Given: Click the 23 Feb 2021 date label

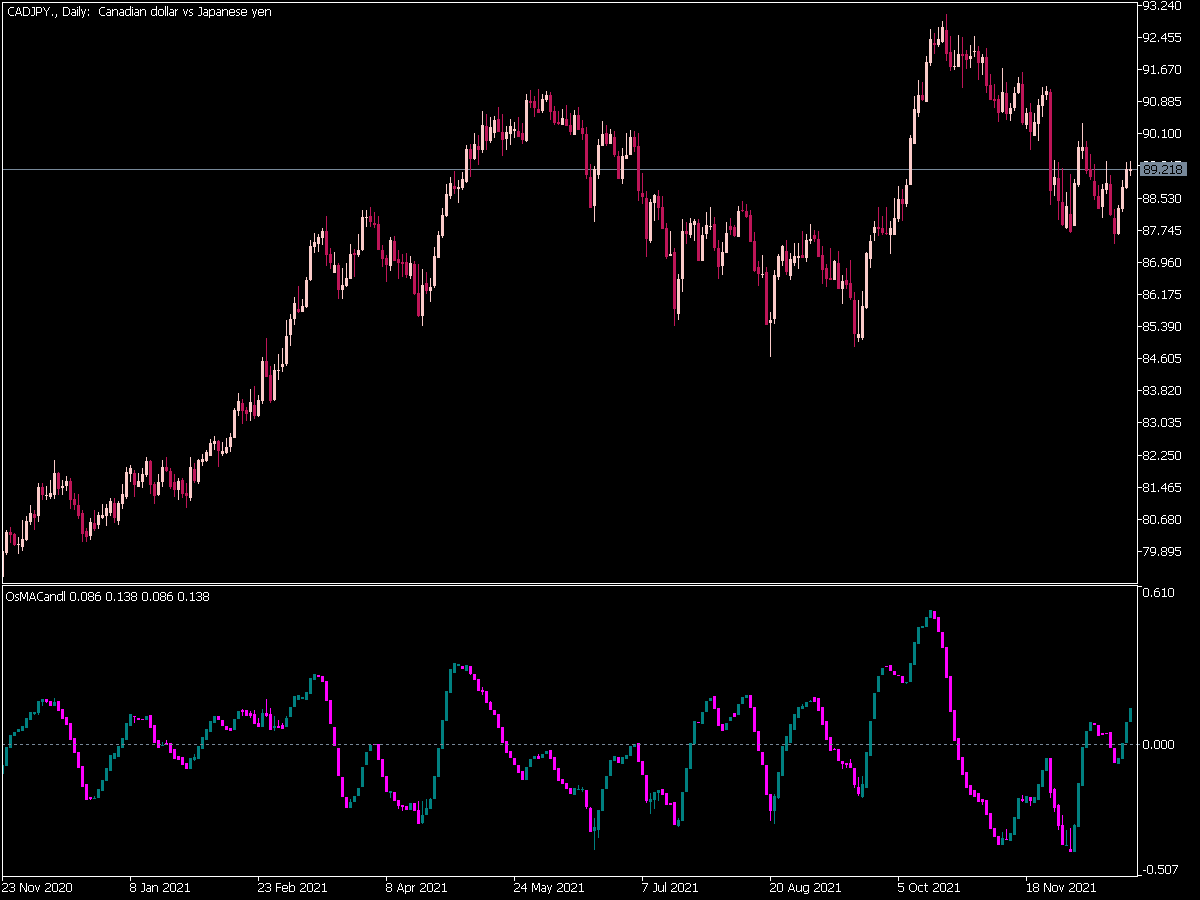Looking at the screenshot, I should [293, 887].
